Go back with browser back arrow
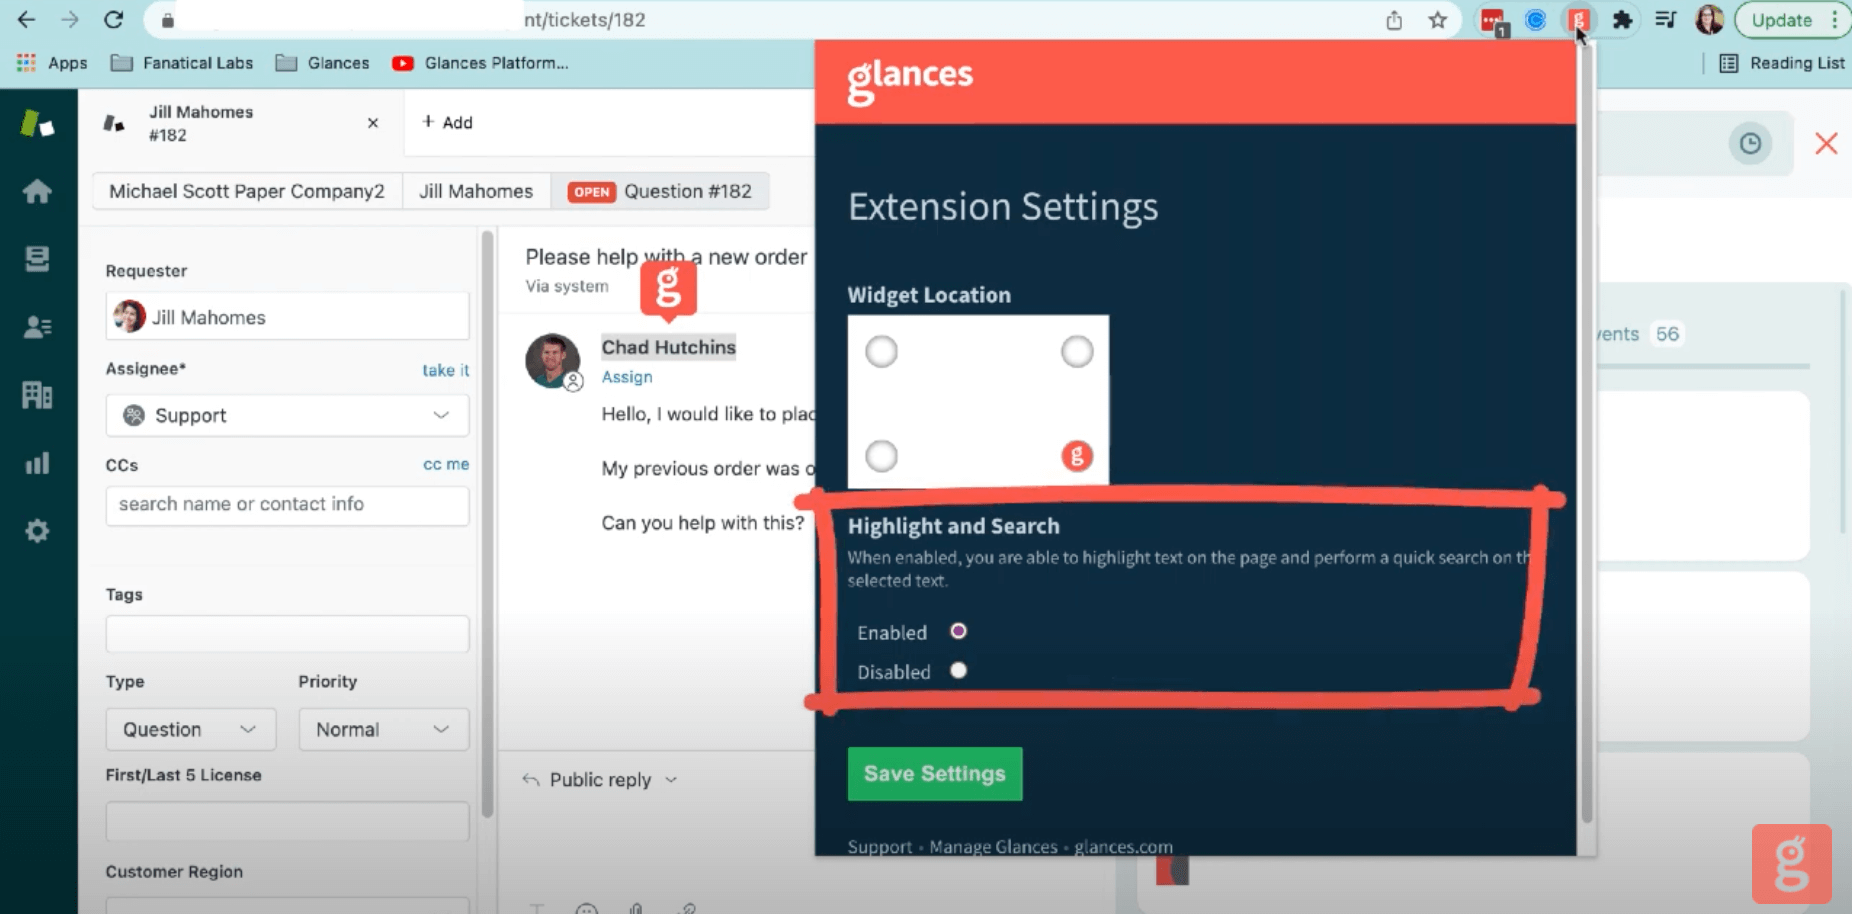Screen dimensions: 1852x914 point(26,20)
